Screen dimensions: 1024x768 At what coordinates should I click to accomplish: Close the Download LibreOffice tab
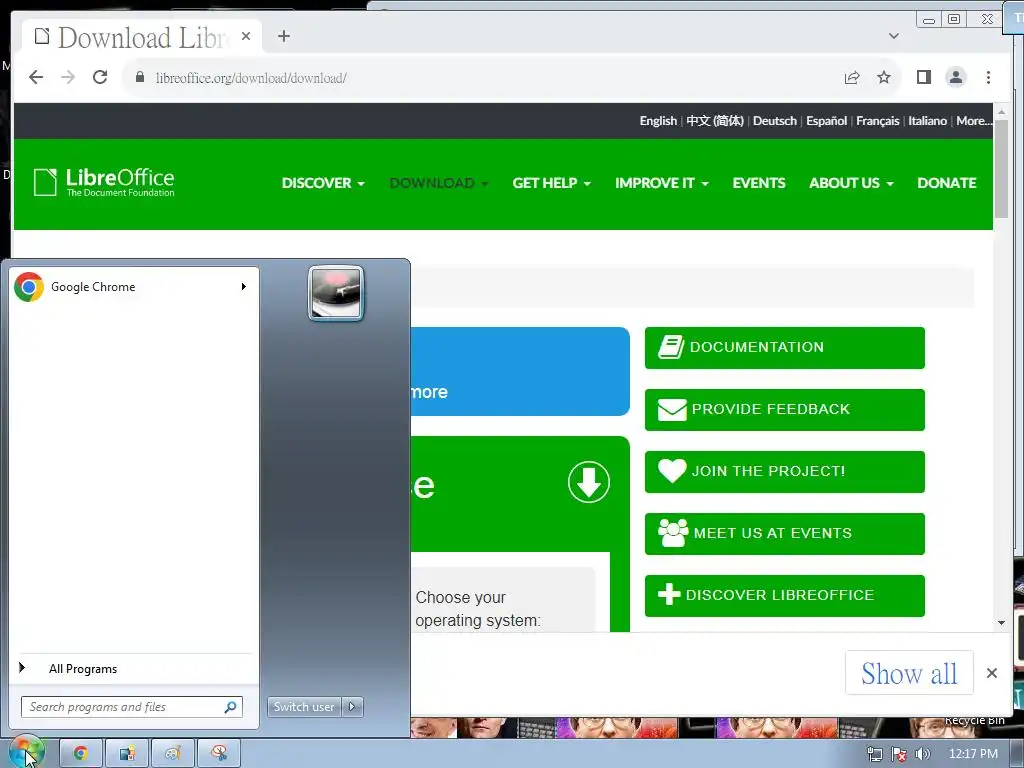pyautogui.click(x=246, y=36)
